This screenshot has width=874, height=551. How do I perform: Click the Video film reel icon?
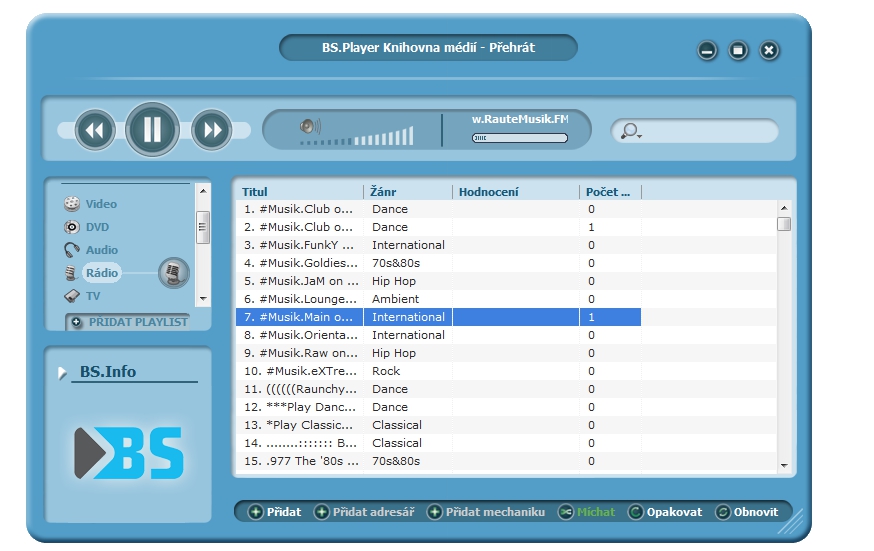(72, 204)
